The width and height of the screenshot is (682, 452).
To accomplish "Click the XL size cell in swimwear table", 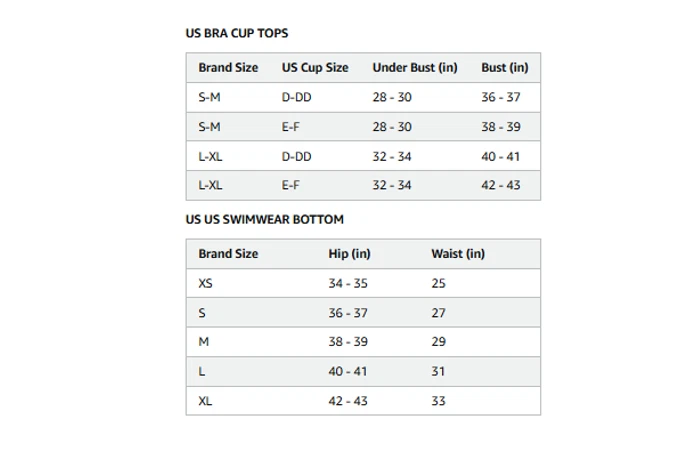I will click(x=206, y=401).
